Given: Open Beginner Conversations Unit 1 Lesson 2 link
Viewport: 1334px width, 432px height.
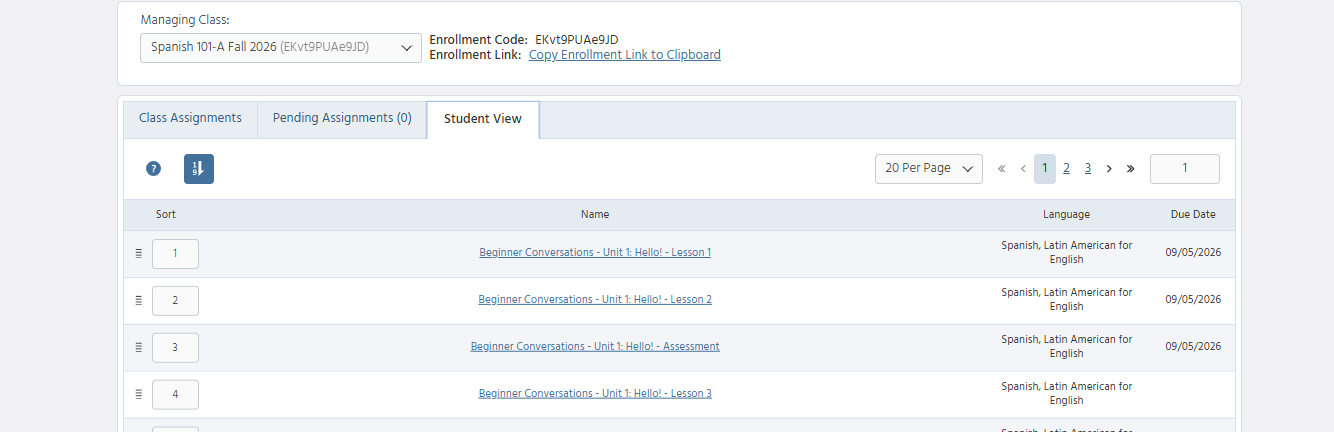Looking at the screenshot, I should tap(595, 300).
